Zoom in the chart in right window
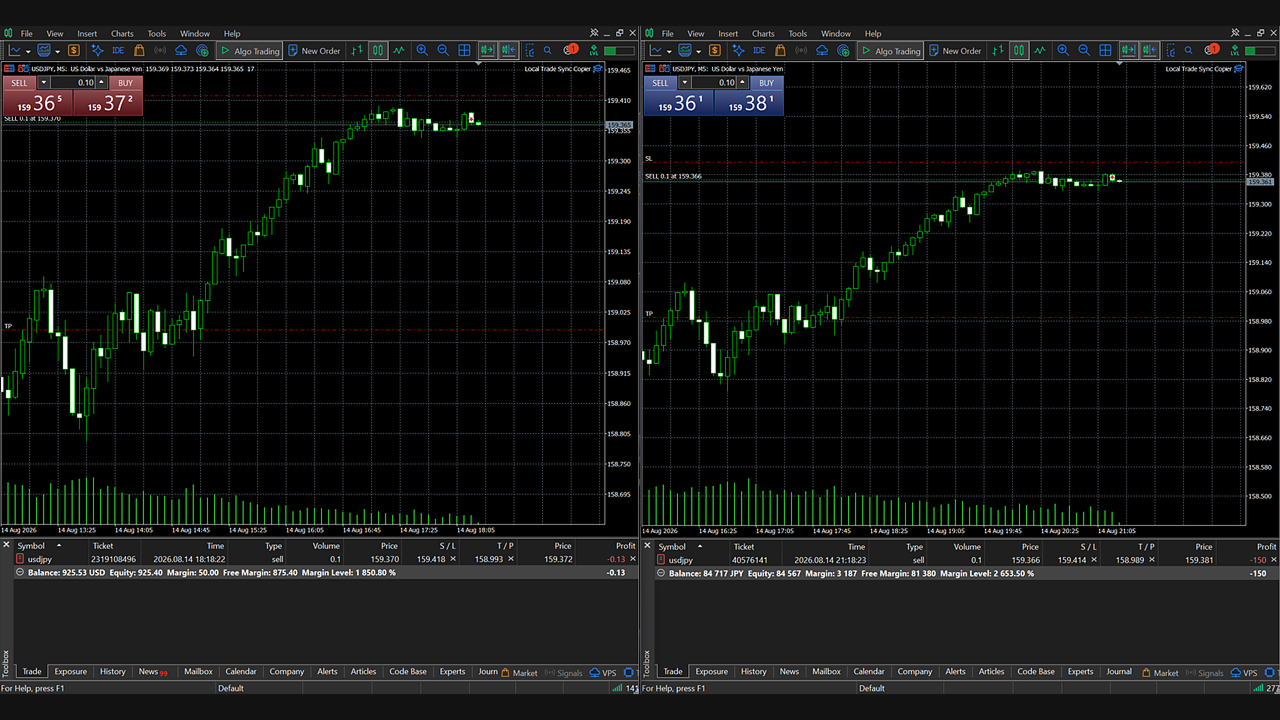The image size is (1280, 720). (1063, 50)
